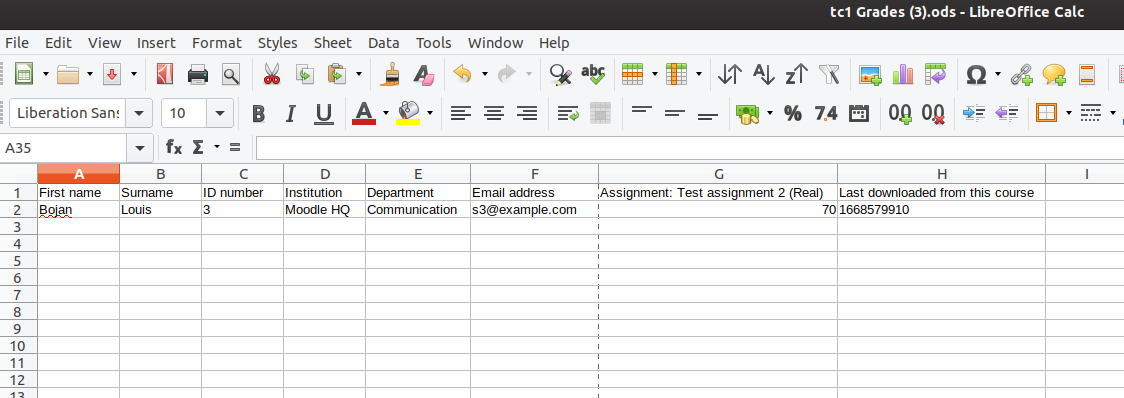Screen dimensions: 1124x398
Task: Click the Copy icon
Action: pyautogui.click(x=305, y=74)
